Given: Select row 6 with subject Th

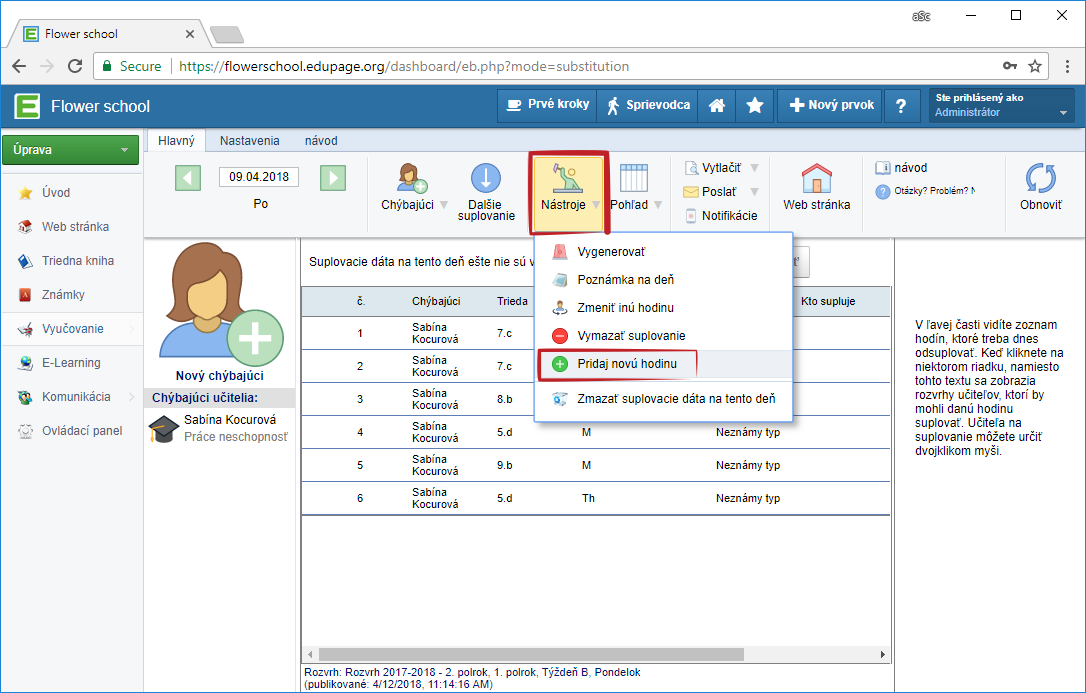Looking at the screenshot, I should coord(596,498).
